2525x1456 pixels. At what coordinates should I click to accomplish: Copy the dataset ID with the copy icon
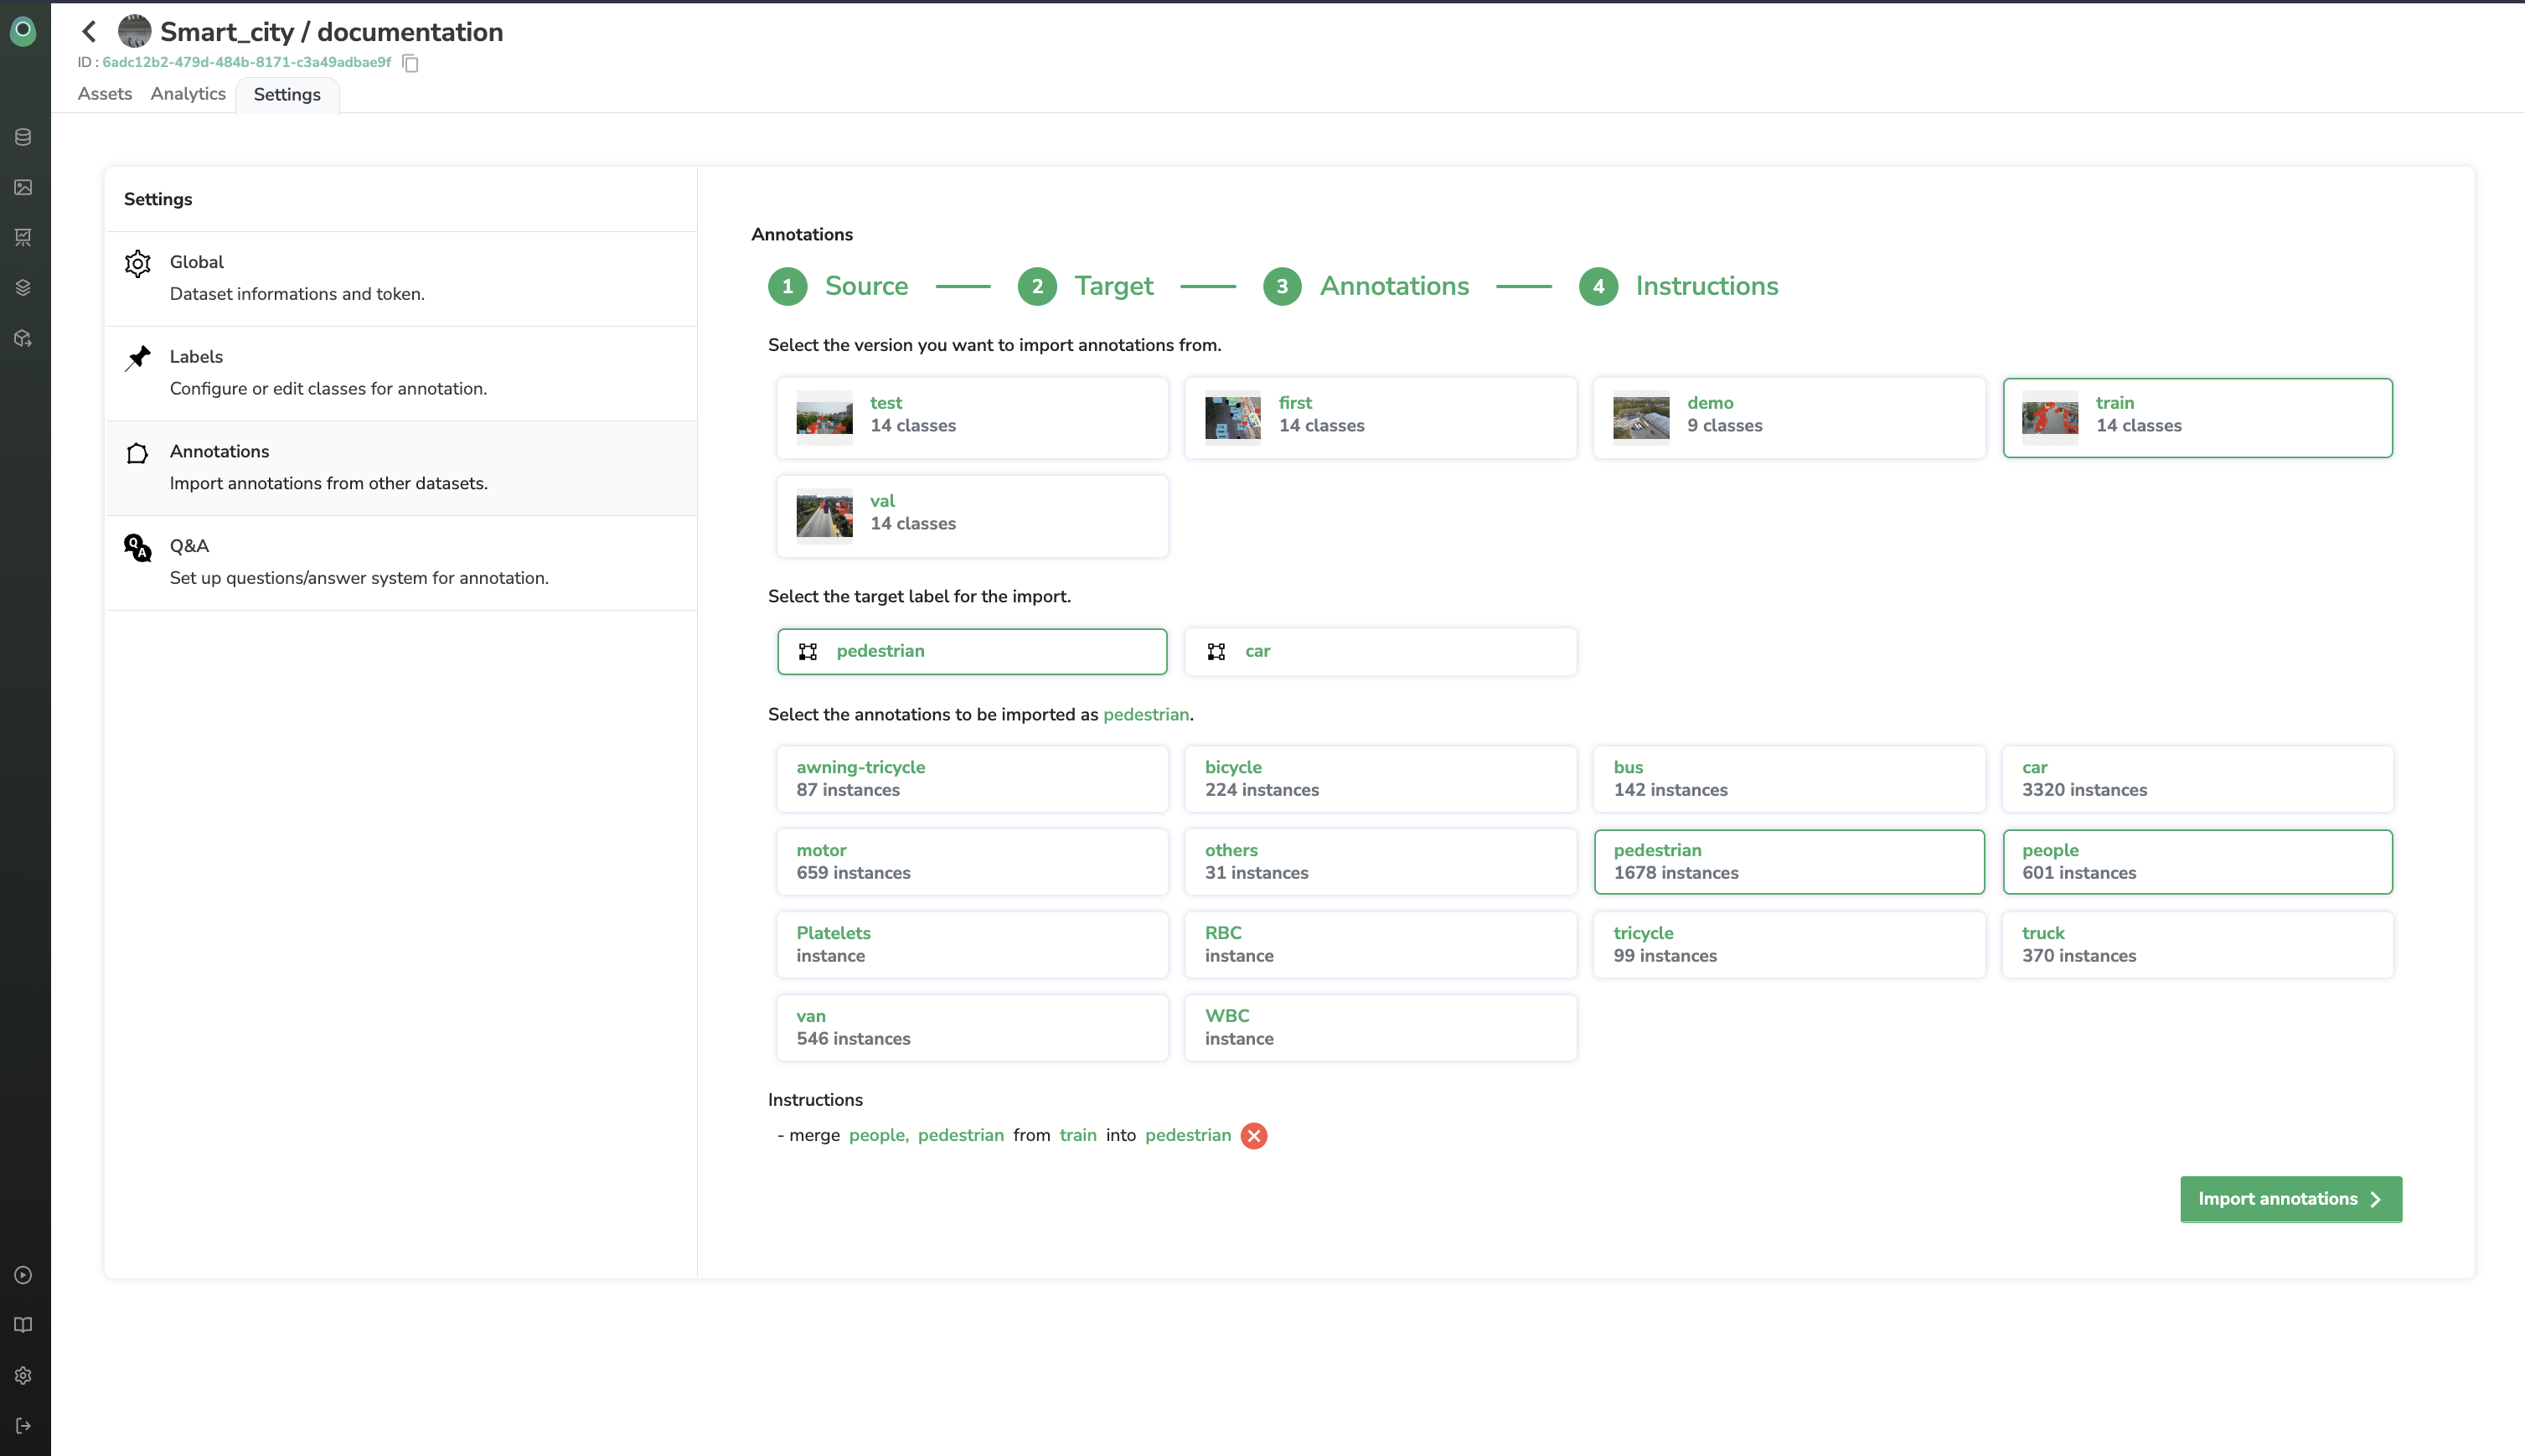[x=410, y=63]
